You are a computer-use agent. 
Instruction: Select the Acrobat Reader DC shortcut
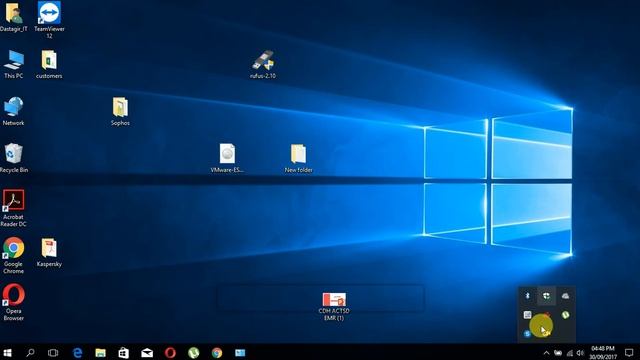(x=13, y=208)
